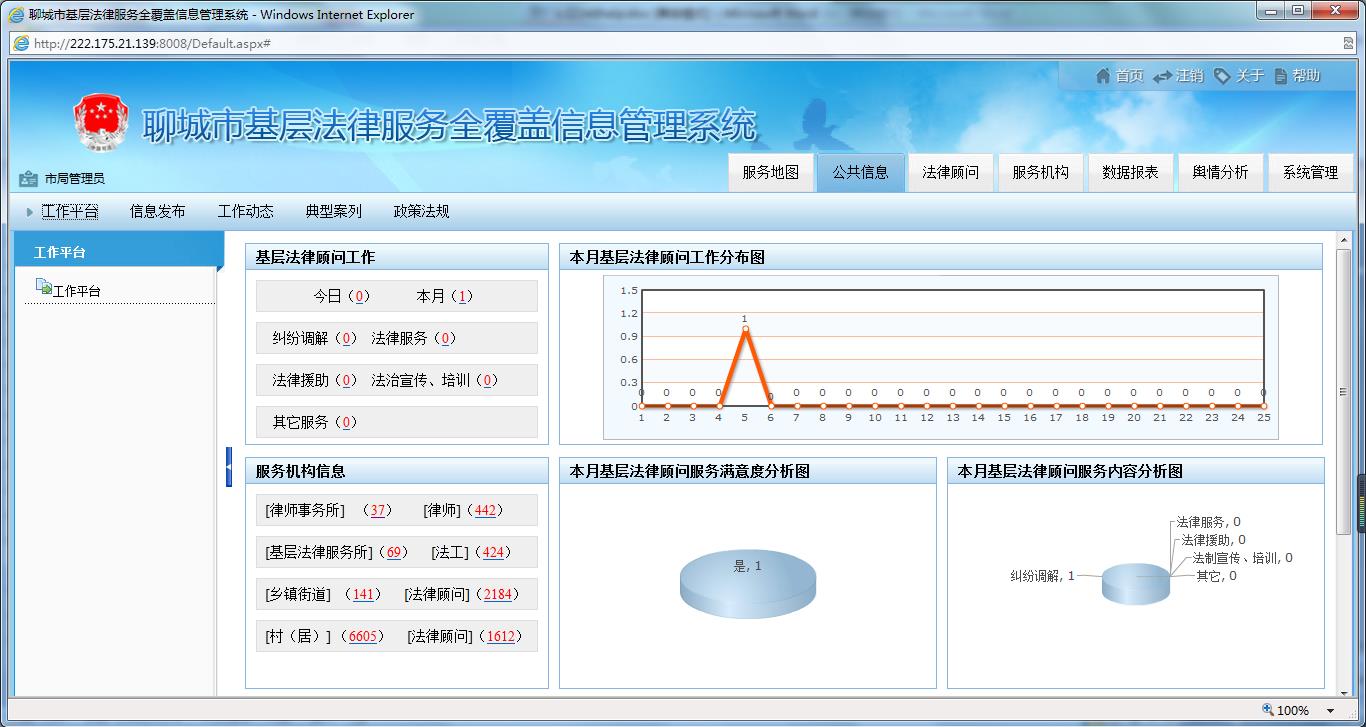Click the 工作平台 tree node icon
1366x727 pixels.
(43, 288)
